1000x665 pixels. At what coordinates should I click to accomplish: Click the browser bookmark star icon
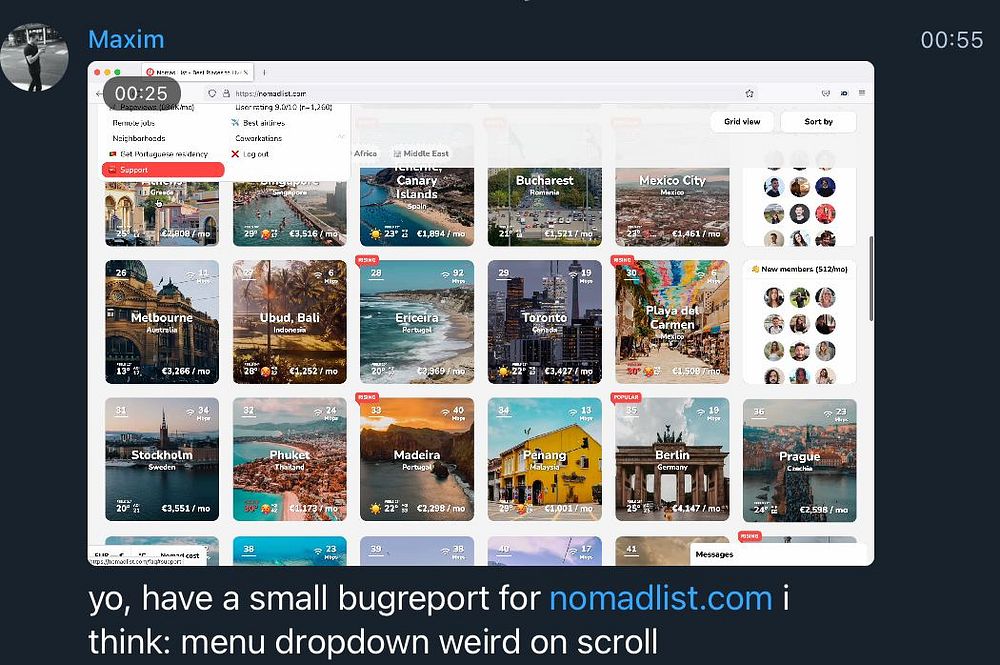(x=749, y=93)
